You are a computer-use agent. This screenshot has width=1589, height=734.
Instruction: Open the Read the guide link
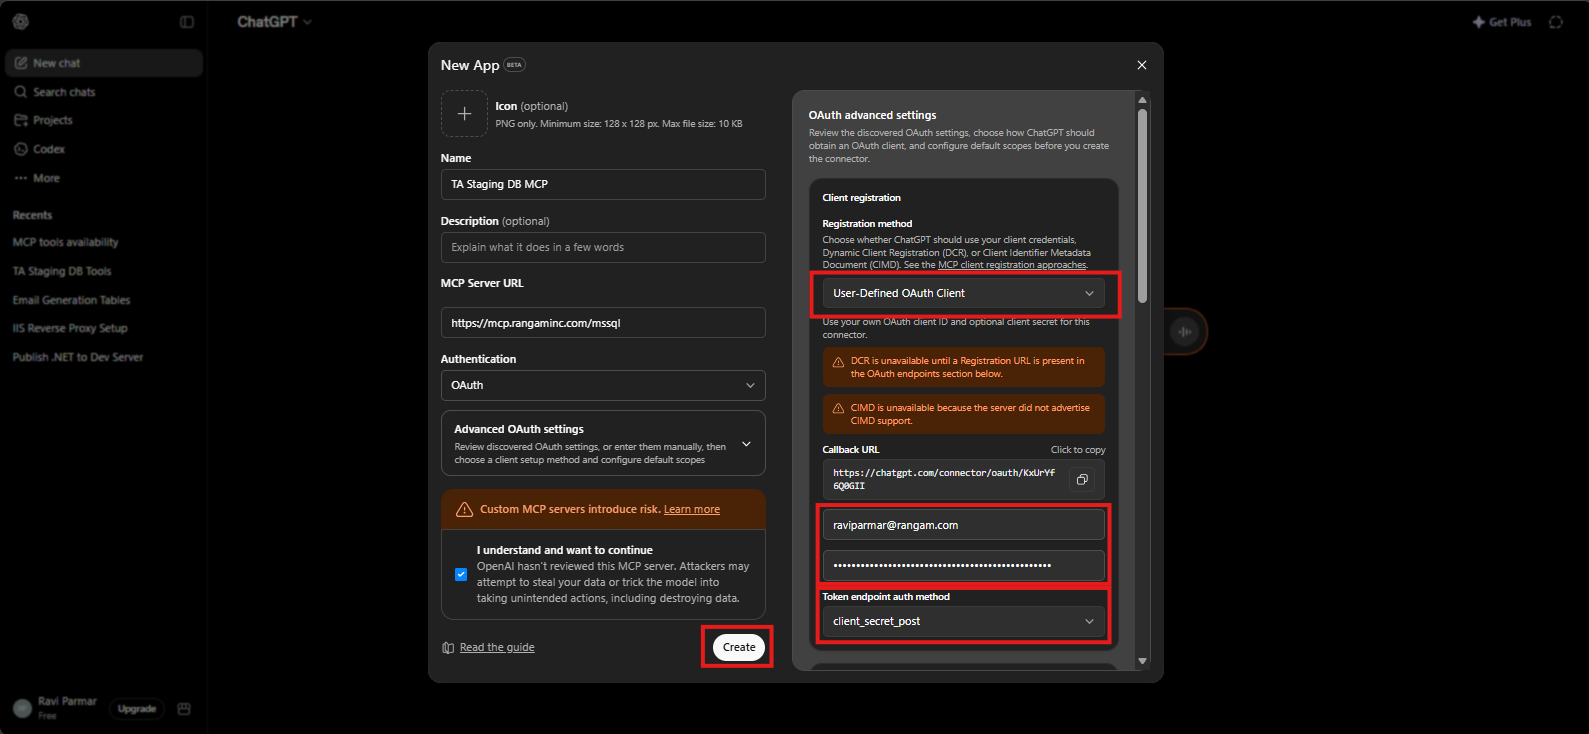pos(497,647)
